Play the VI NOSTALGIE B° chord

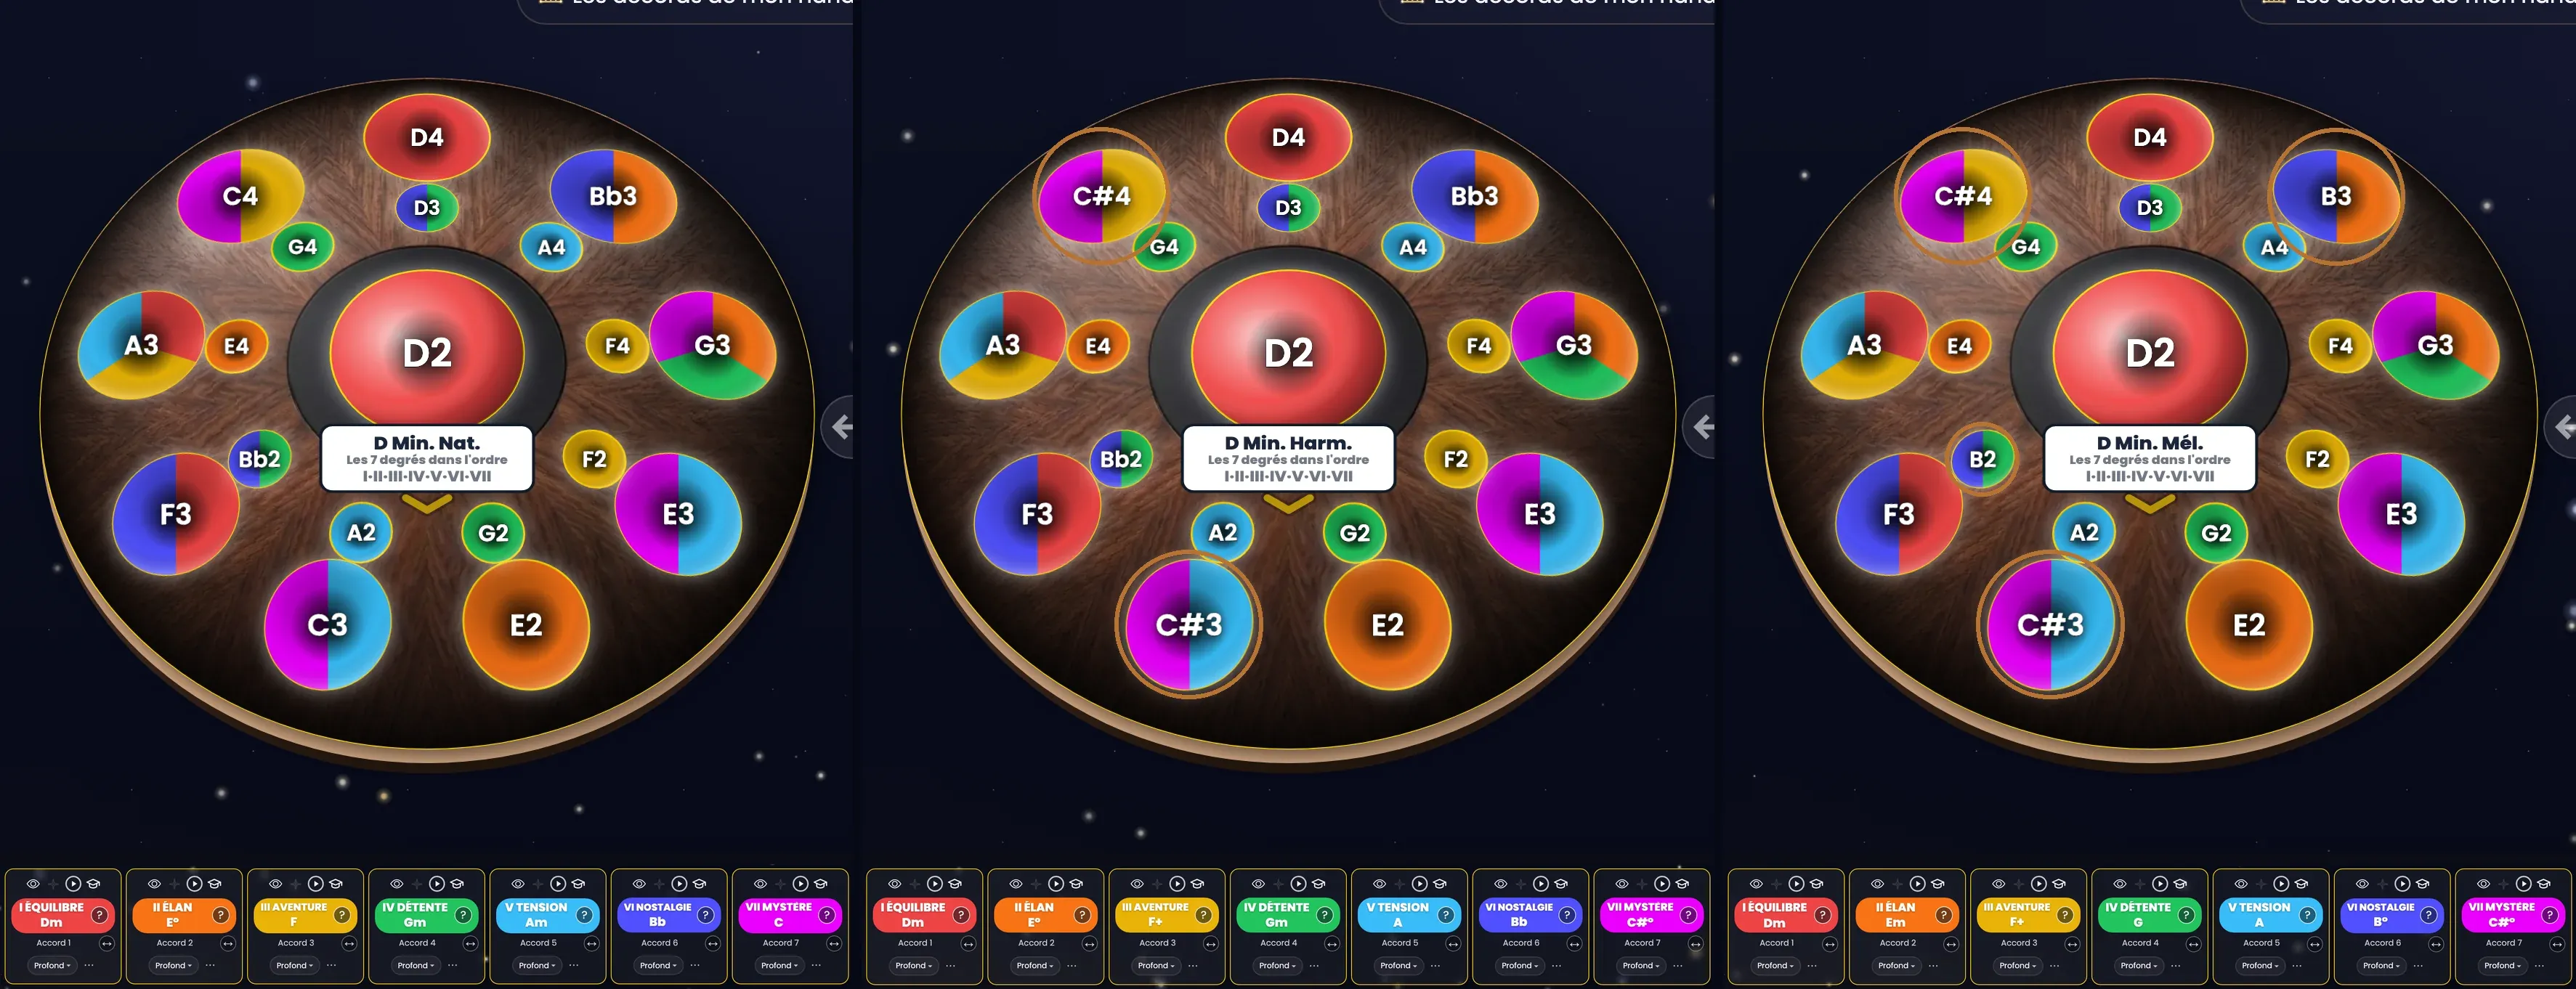coord(2402,884)
